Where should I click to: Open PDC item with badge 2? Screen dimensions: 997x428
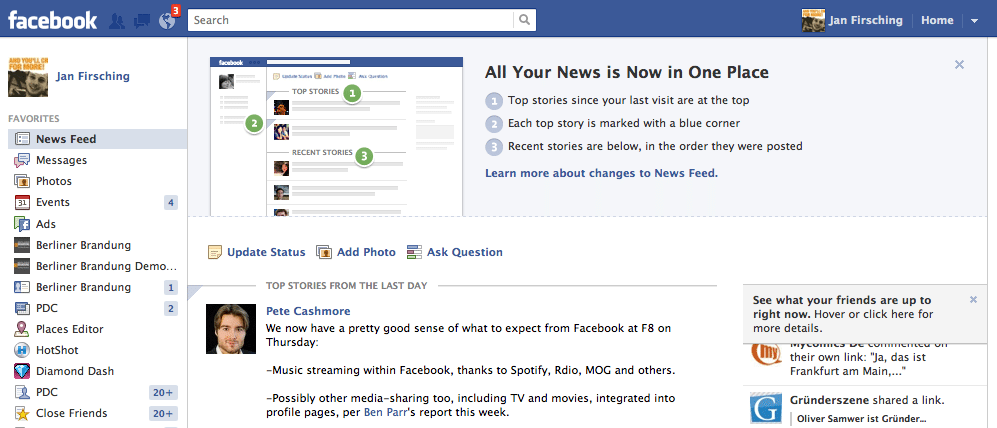[92, 308]
